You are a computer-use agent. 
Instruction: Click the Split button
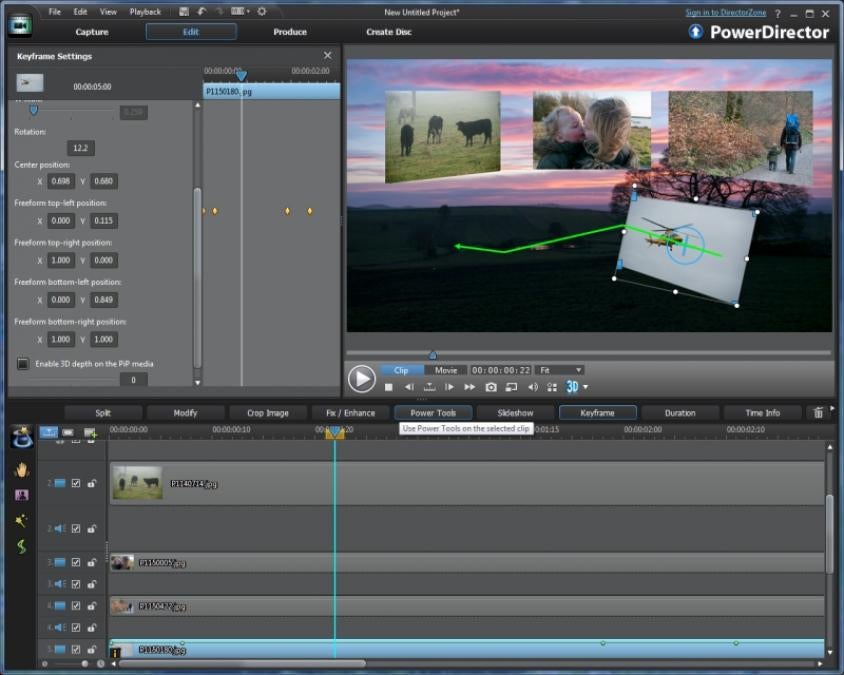103,413
